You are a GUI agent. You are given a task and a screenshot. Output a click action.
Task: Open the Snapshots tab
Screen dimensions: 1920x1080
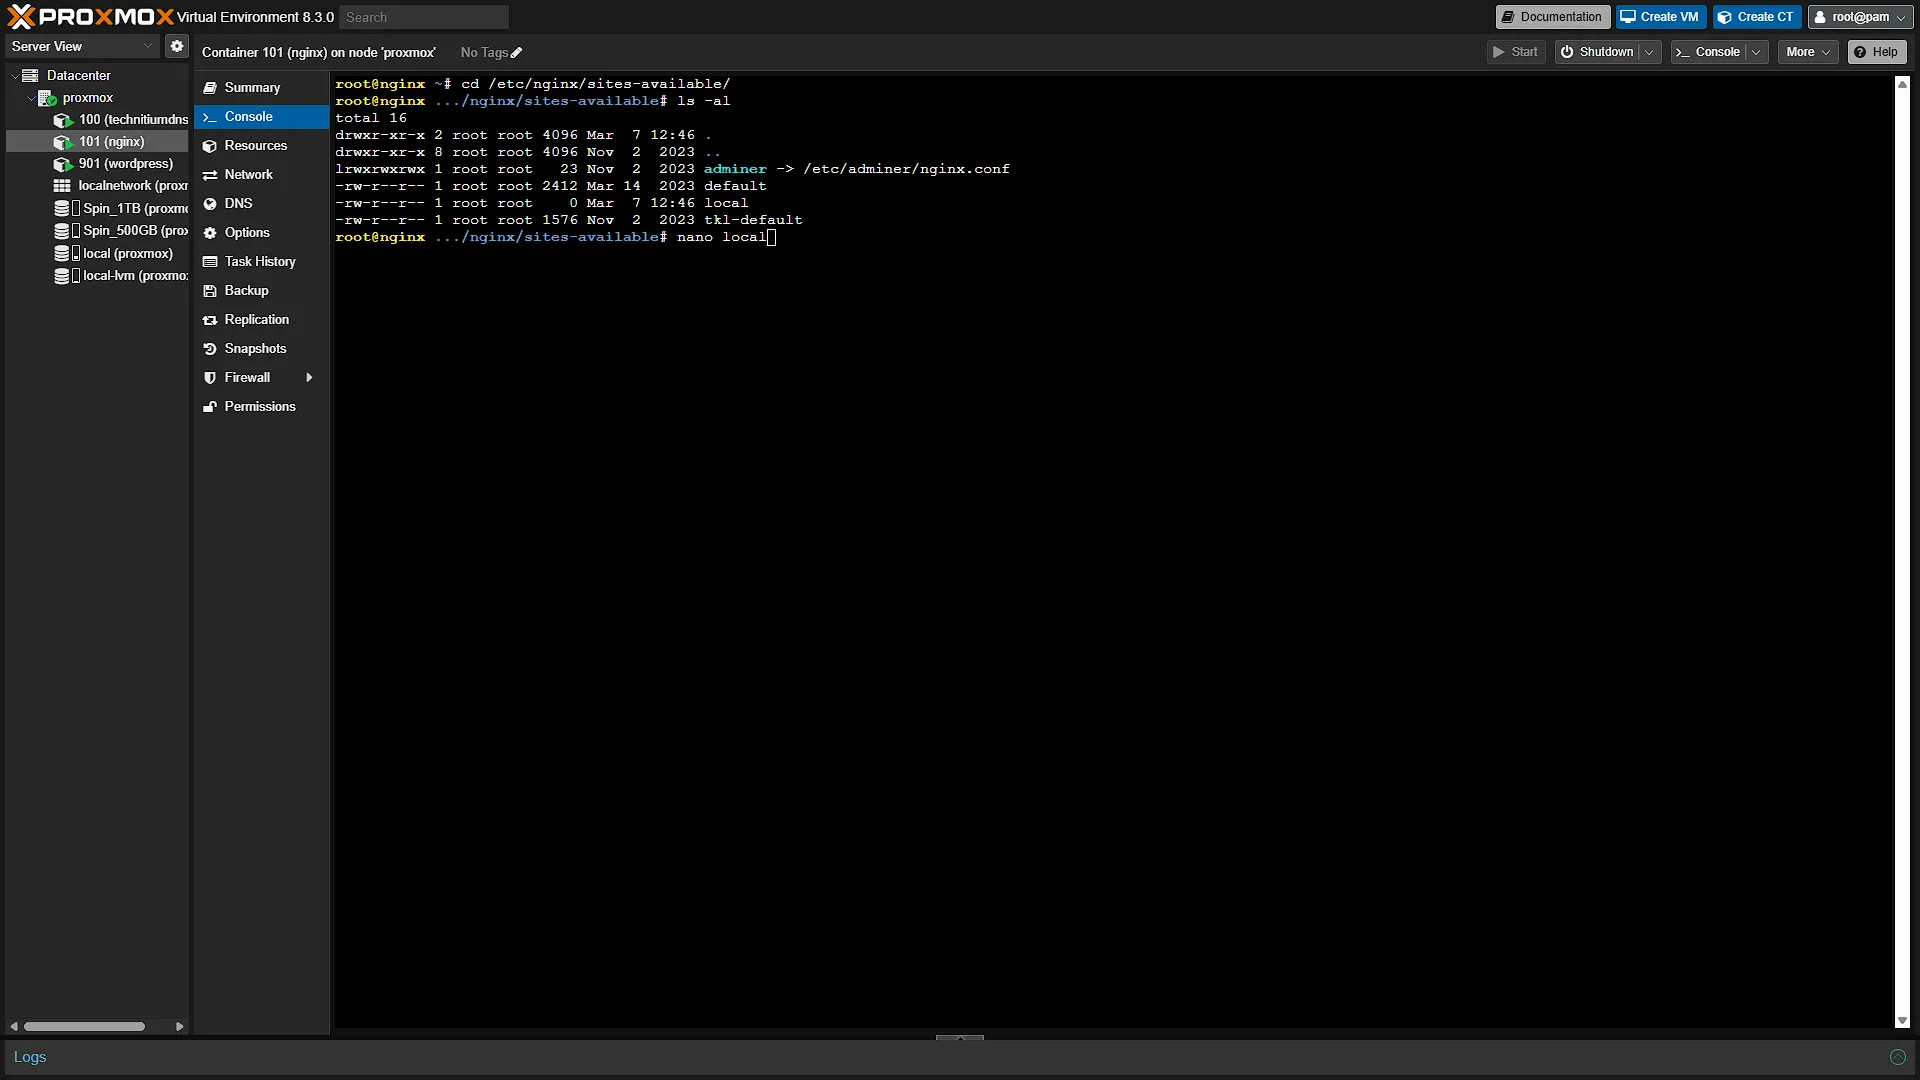[262, 349]
